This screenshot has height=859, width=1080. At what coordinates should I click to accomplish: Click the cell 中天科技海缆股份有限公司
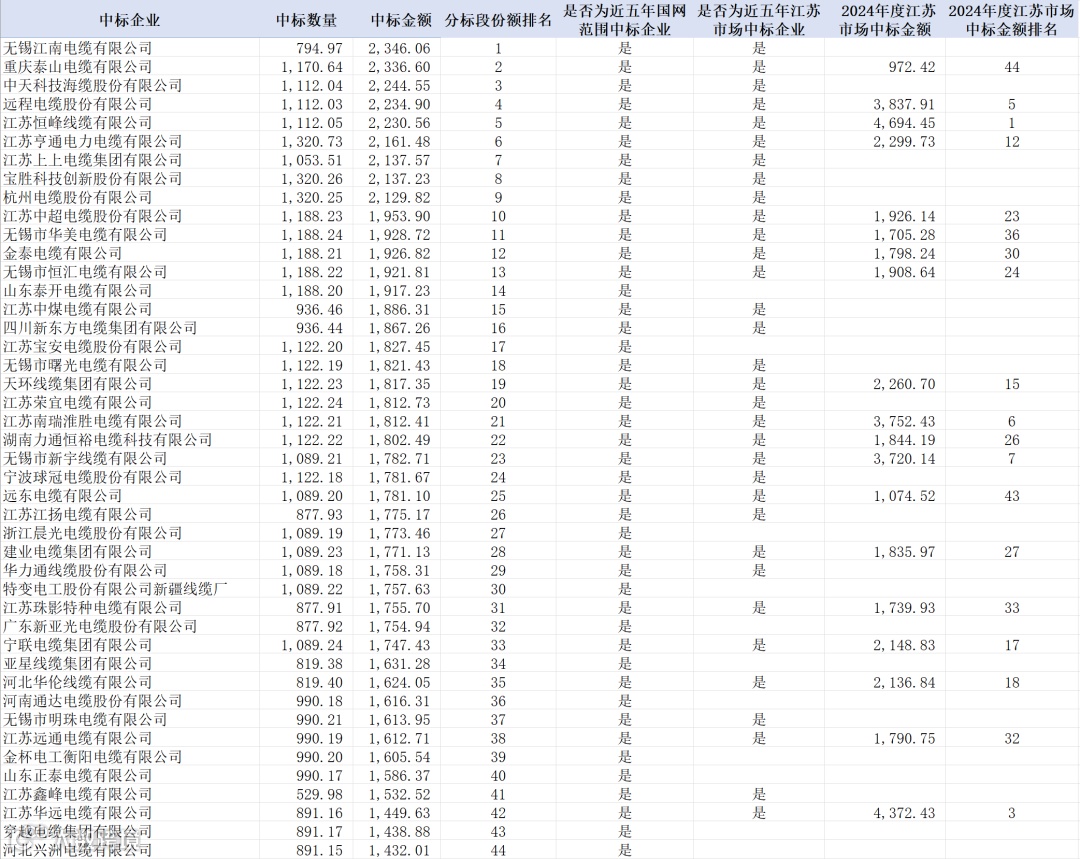(x=93, y=85)
